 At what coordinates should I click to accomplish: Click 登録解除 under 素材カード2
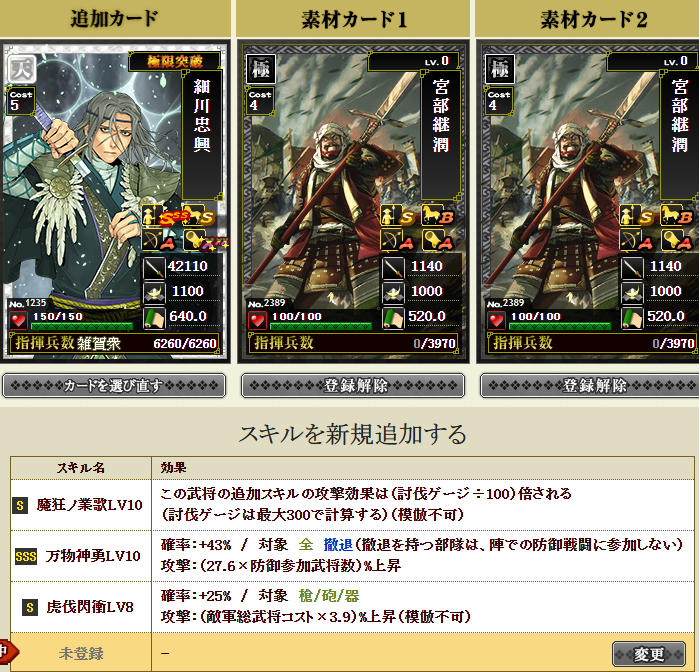(590, 386)
